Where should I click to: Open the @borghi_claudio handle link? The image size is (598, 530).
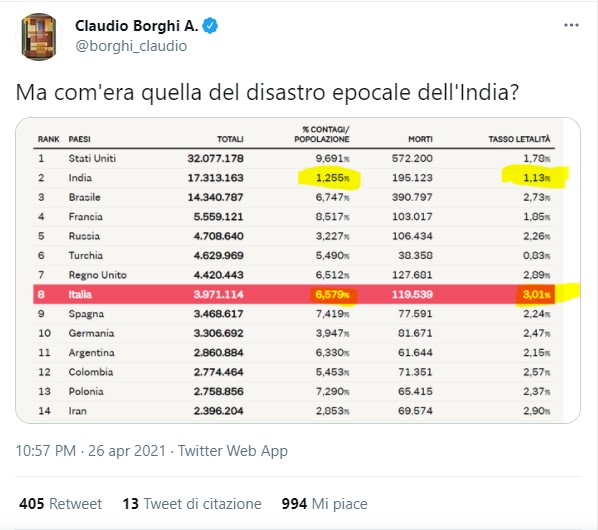(x=131, y=46)
